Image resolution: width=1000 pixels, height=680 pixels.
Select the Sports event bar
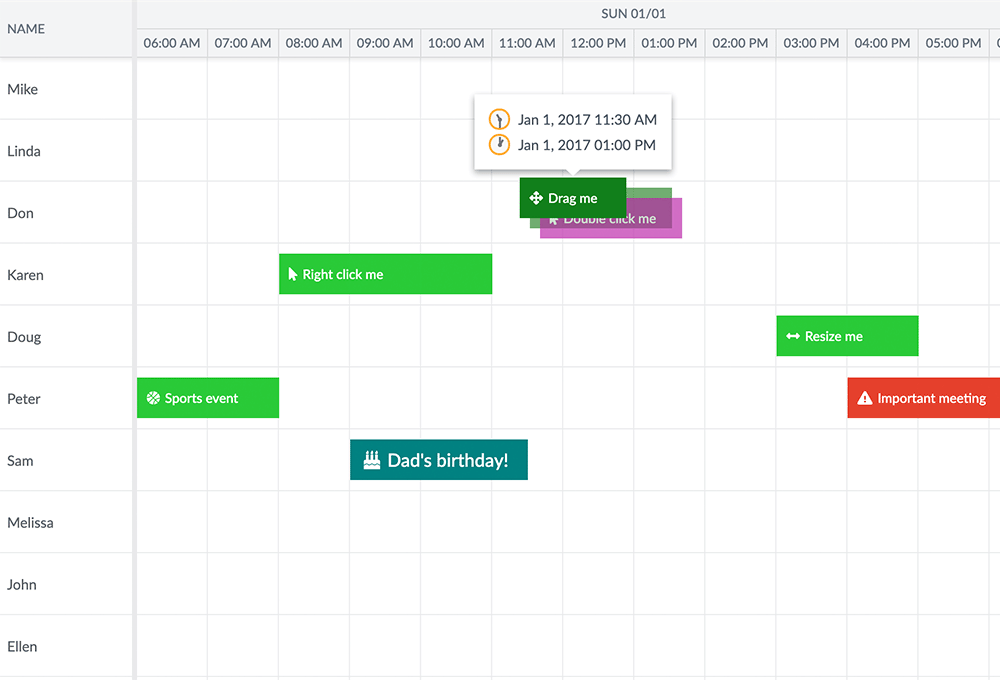point(208,398)
